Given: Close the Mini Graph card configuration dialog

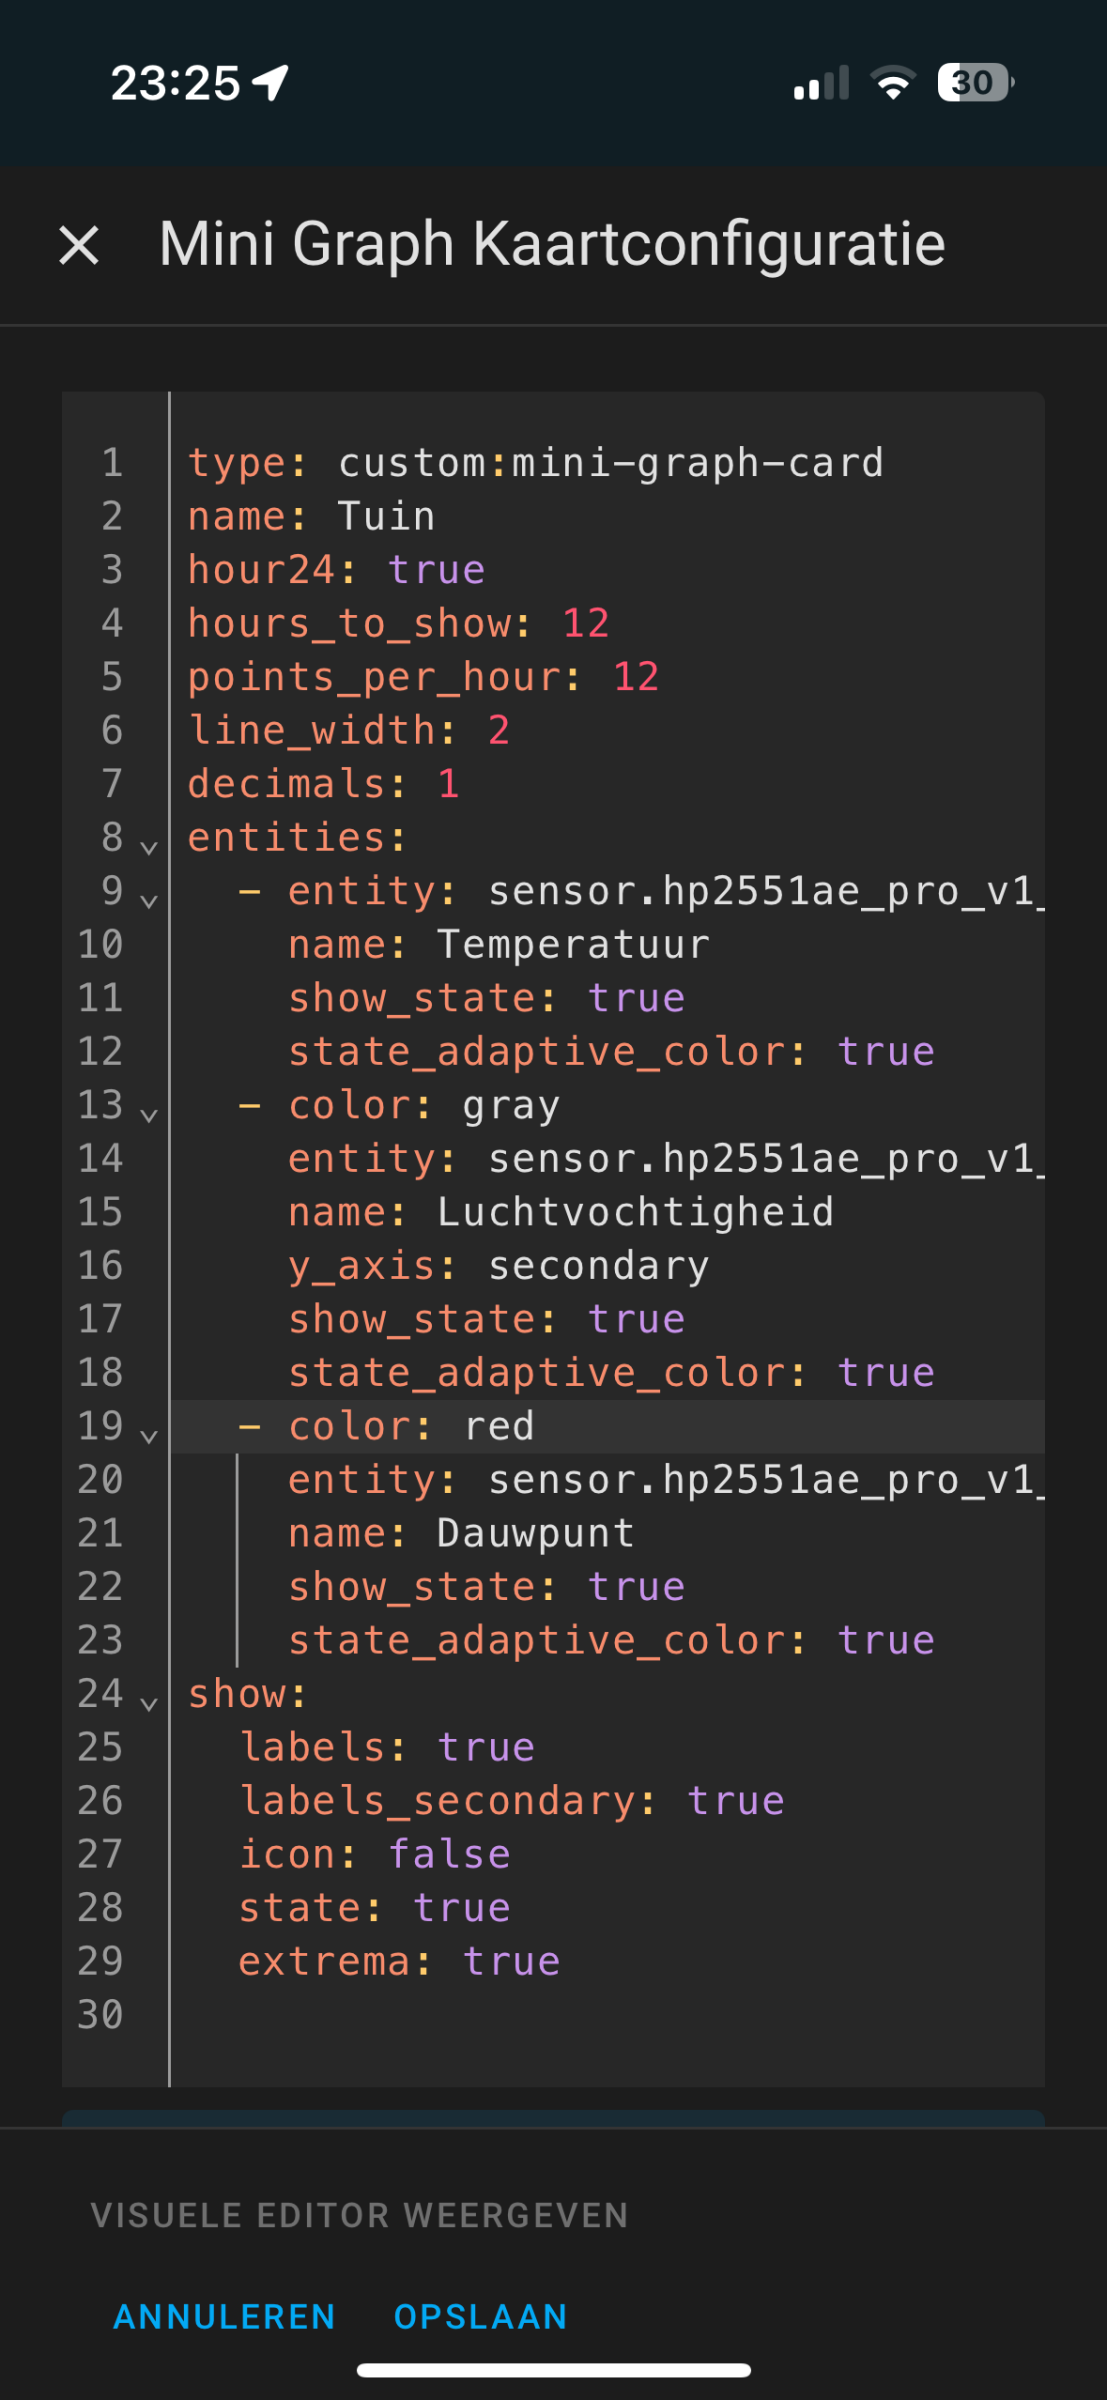Looking at the screenshot, I should (79, 245).
